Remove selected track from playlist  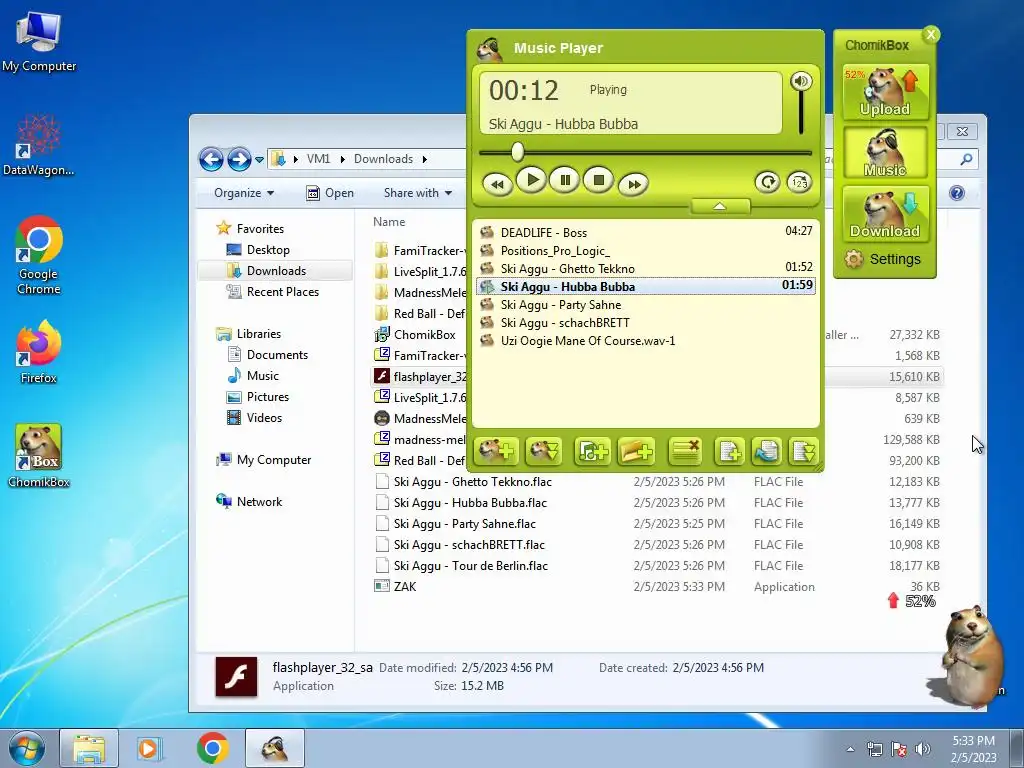[x=685, y=451]
